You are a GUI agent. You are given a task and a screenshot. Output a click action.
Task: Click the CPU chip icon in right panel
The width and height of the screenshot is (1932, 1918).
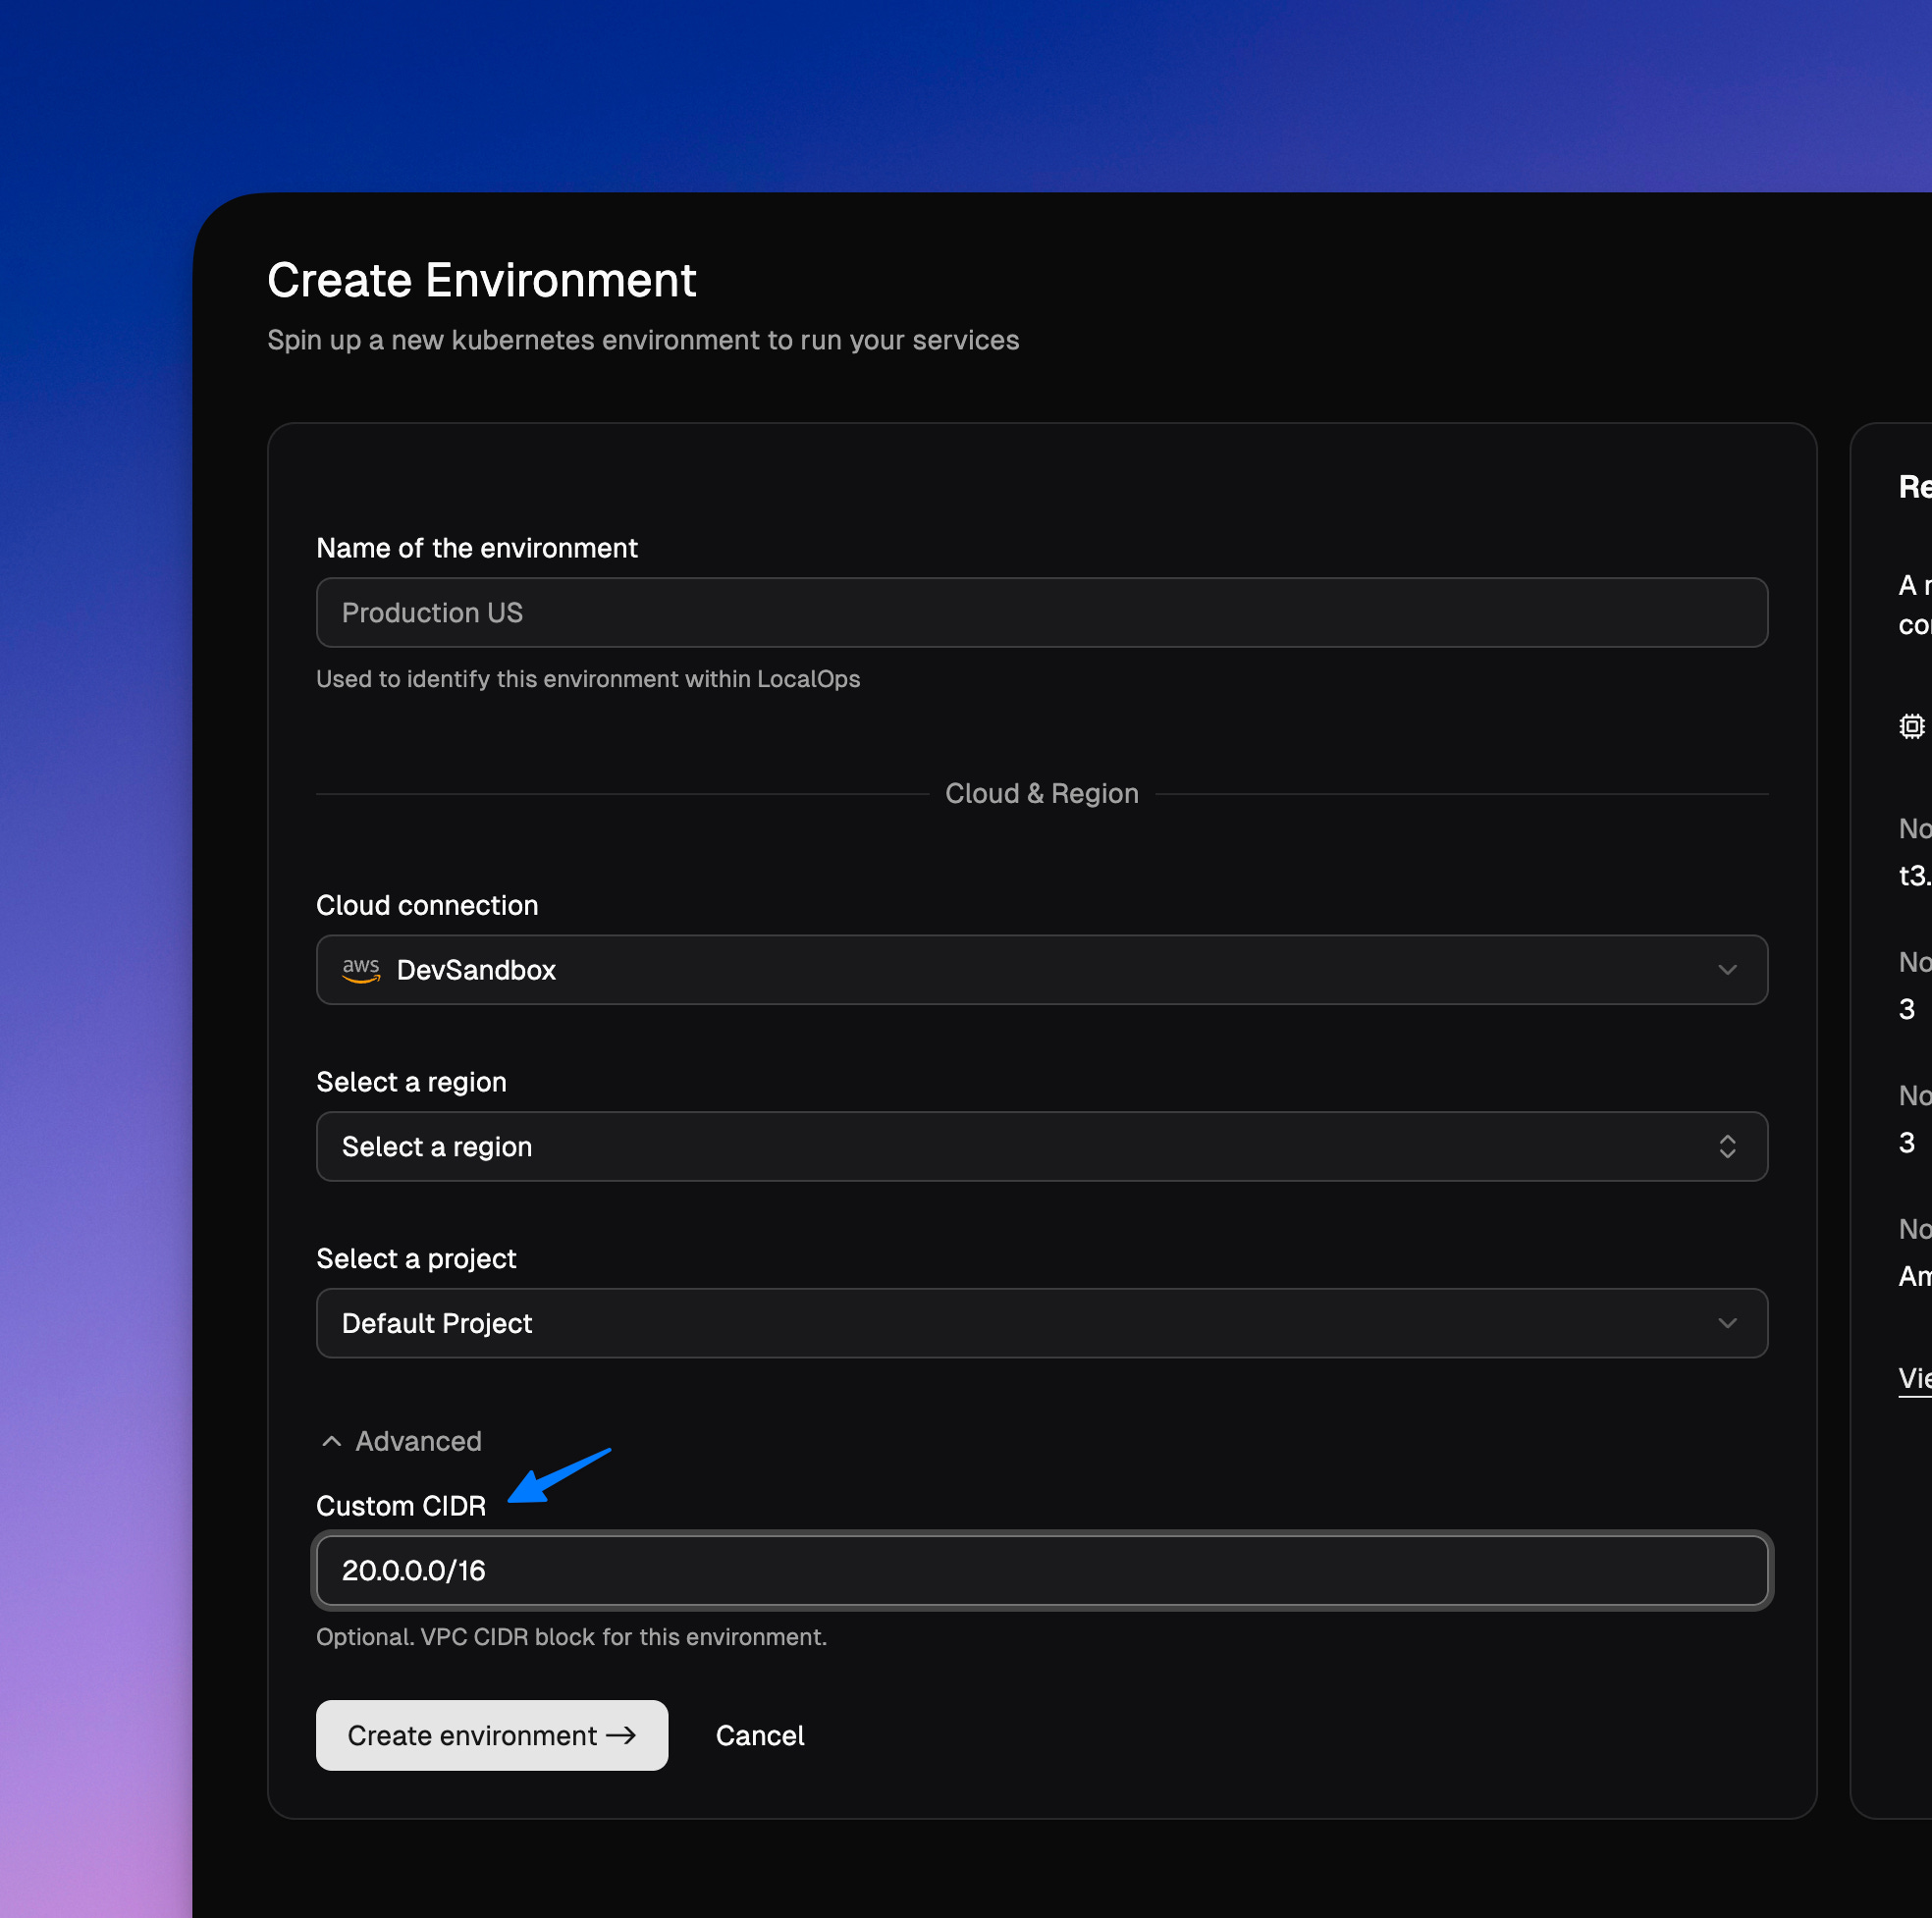pos(1911,726)
